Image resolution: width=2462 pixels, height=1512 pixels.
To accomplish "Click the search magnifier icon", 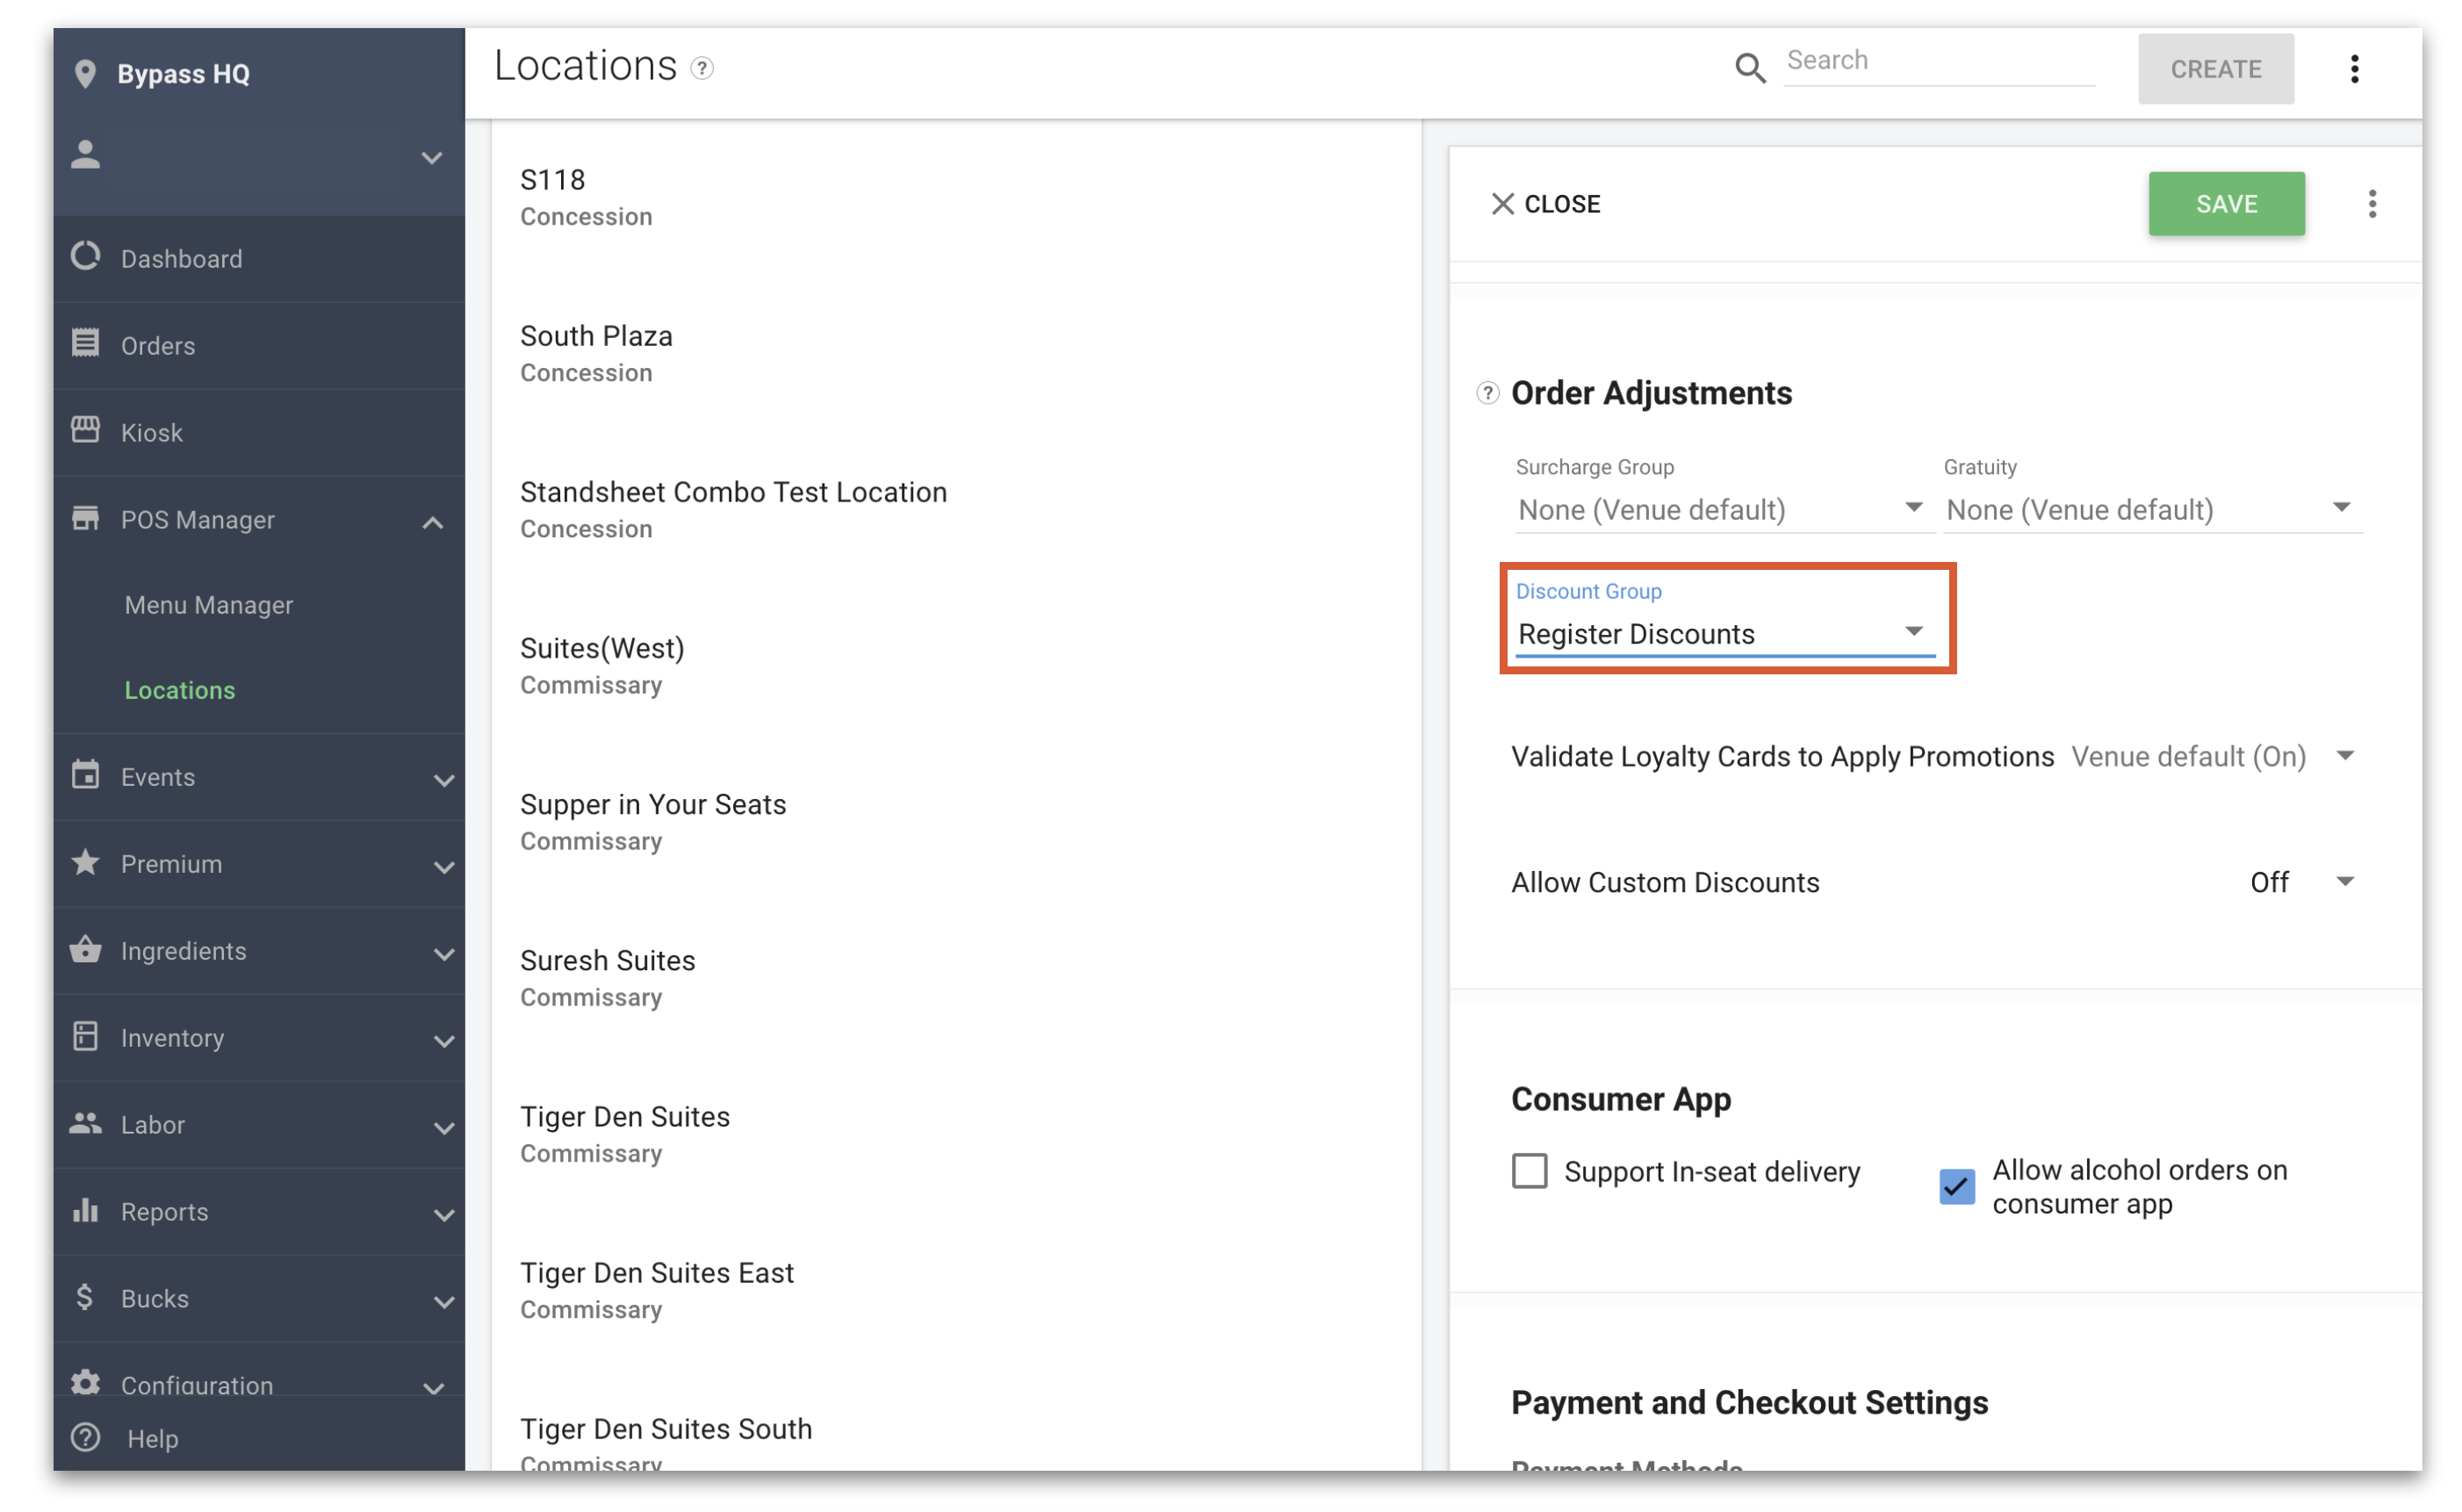I will [x=1748, y=68].
